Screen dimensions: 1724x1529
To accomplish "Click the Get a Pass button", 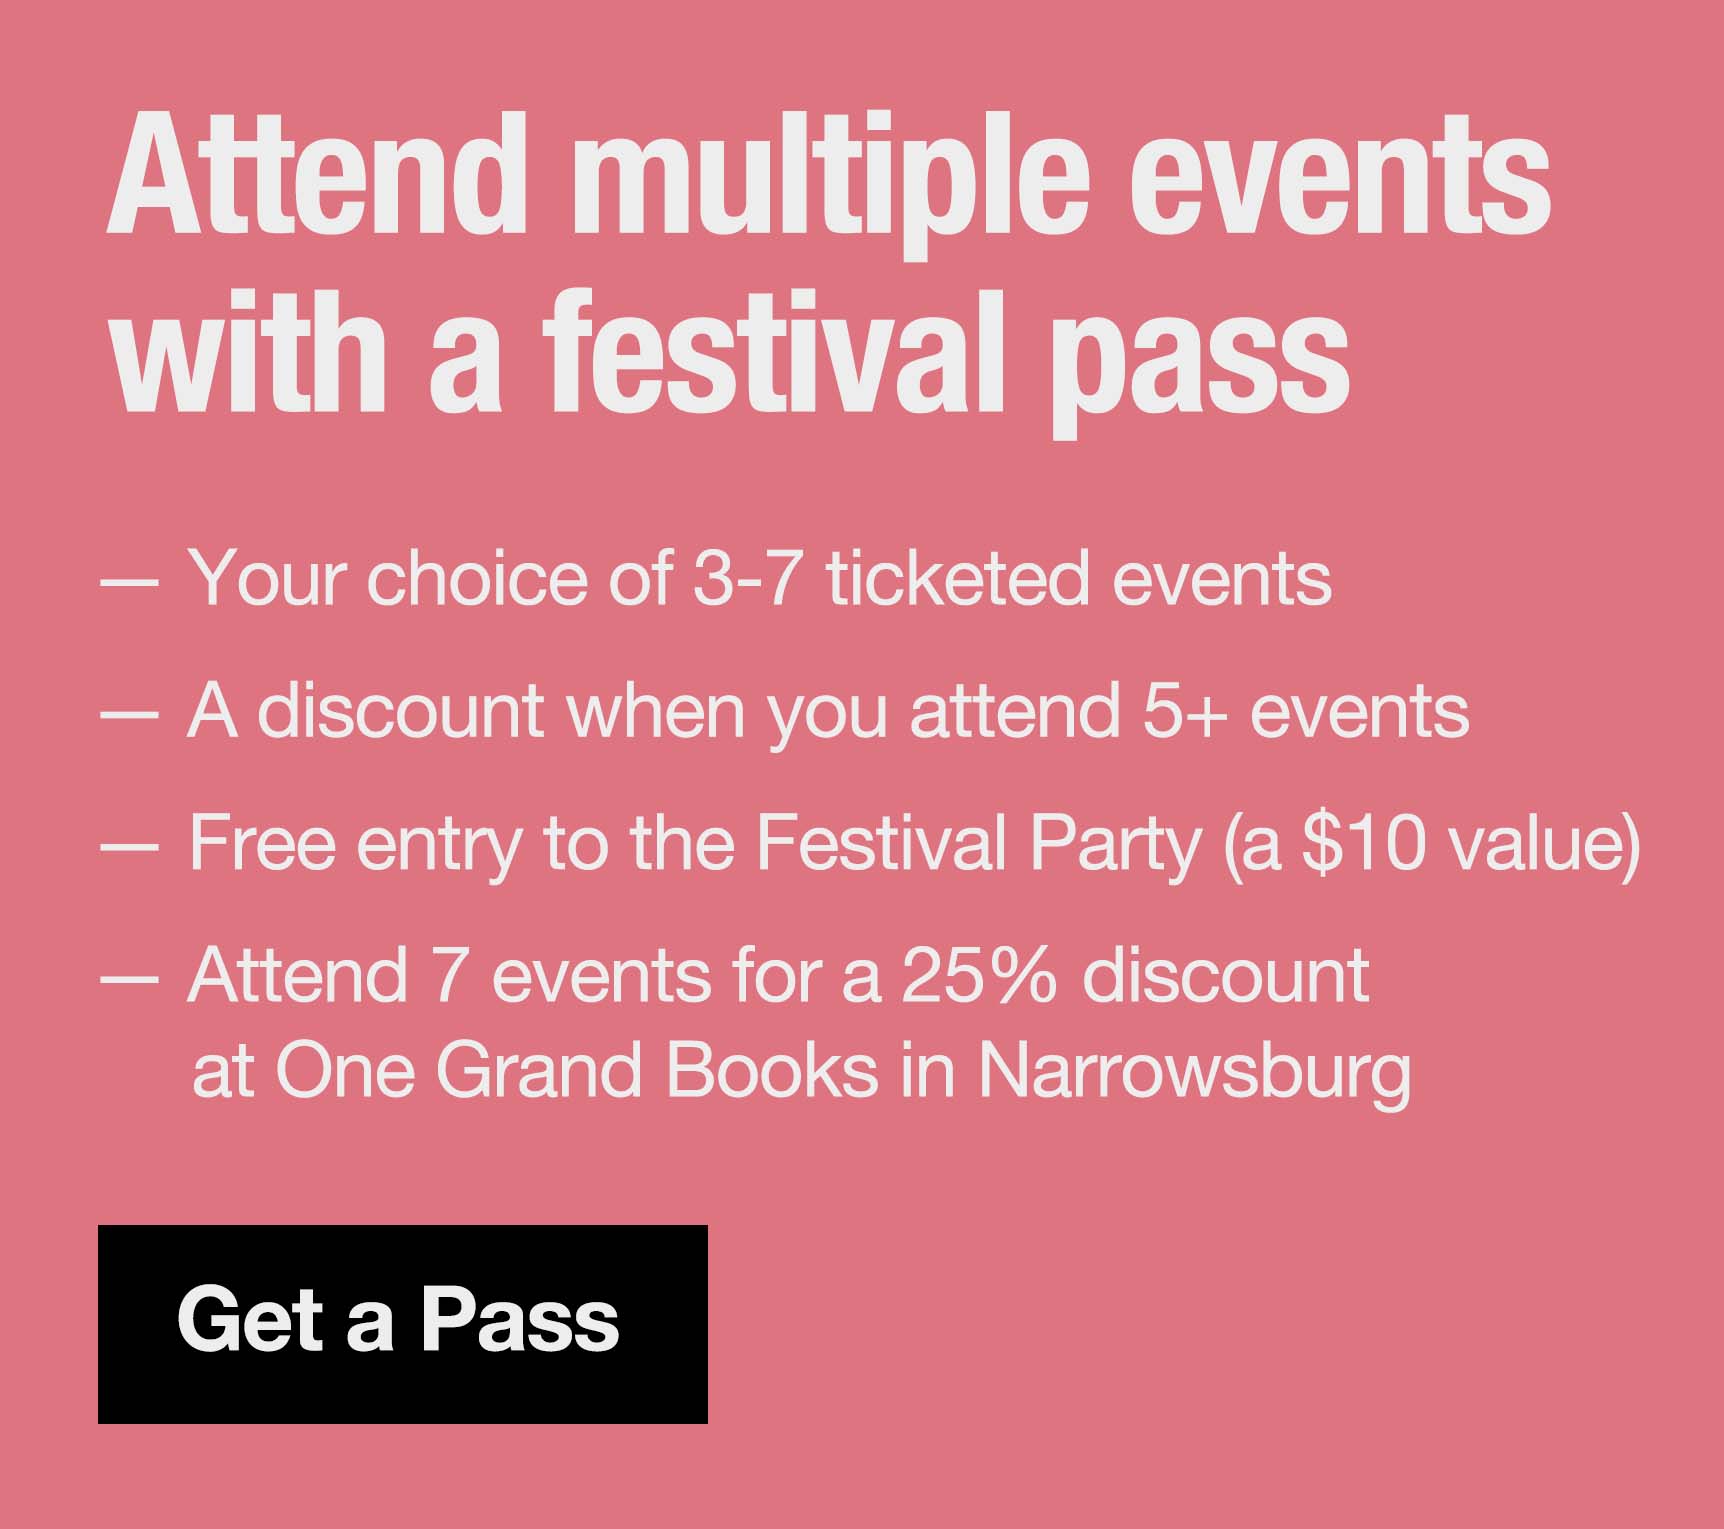I will coord(402,1323).
